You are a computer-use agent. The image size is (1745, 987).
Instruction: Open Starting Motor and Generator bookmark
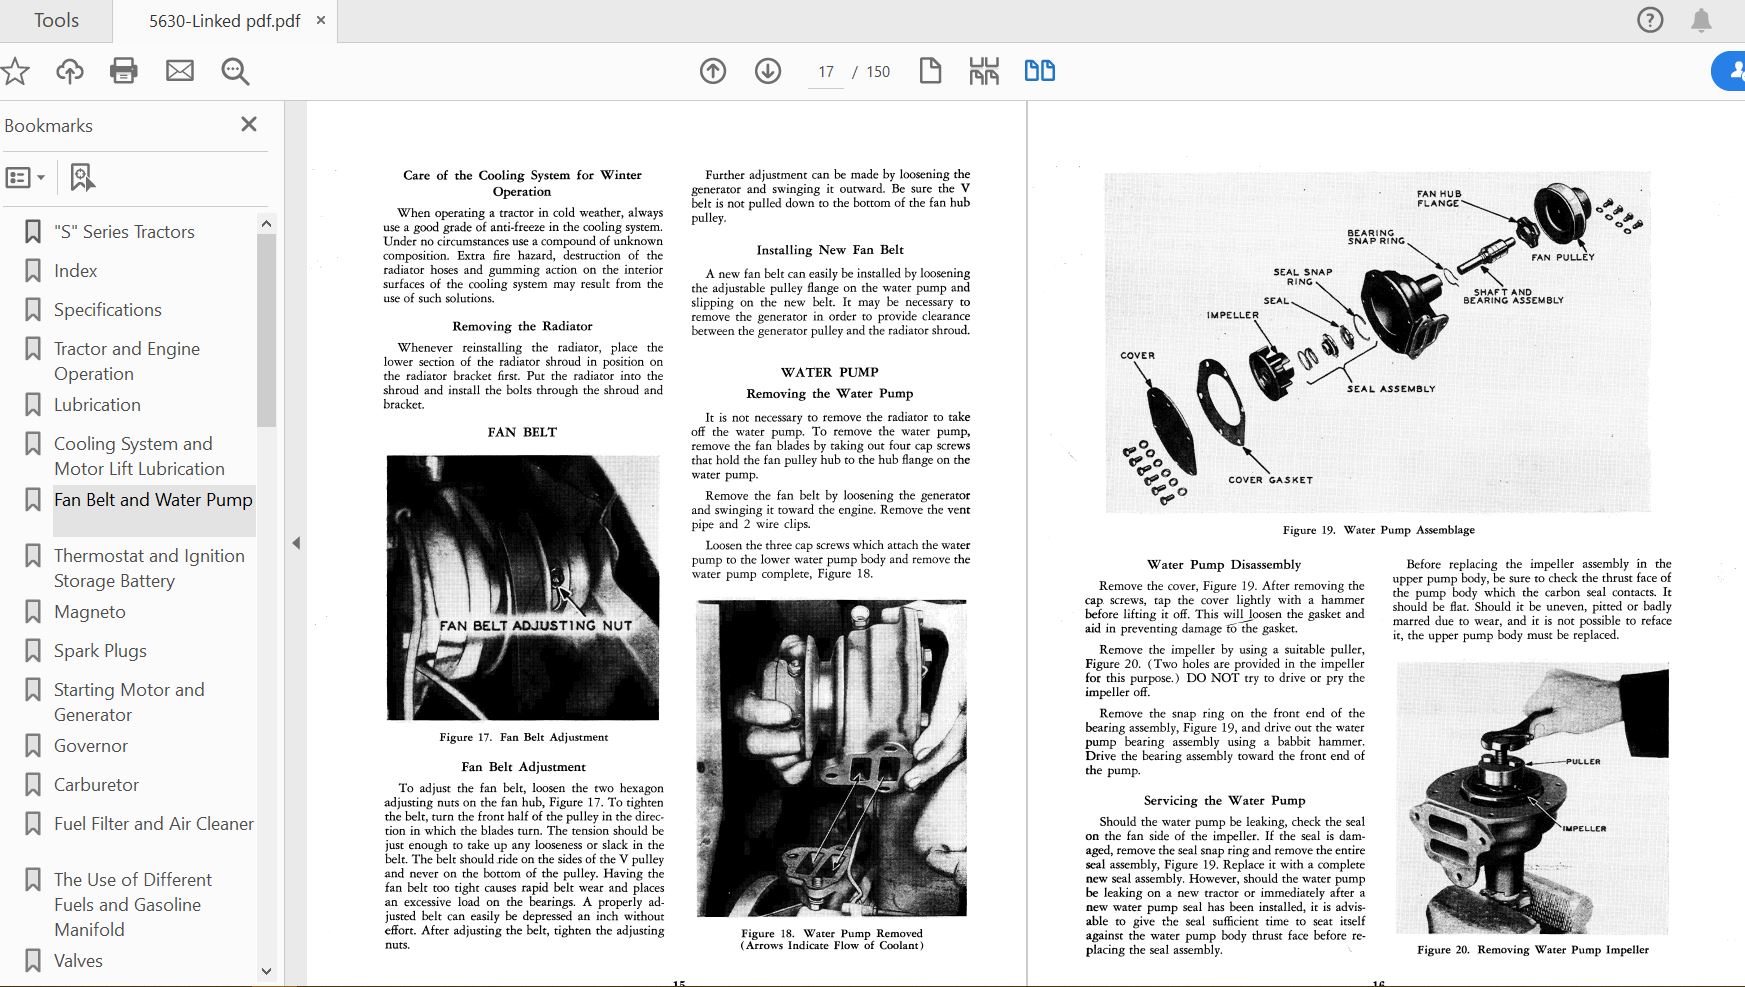click(129, 702)
